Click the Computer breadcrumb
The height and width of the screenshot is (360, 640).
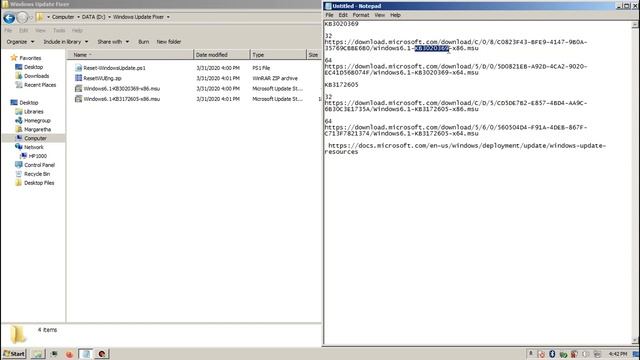(x=63, y=17)
